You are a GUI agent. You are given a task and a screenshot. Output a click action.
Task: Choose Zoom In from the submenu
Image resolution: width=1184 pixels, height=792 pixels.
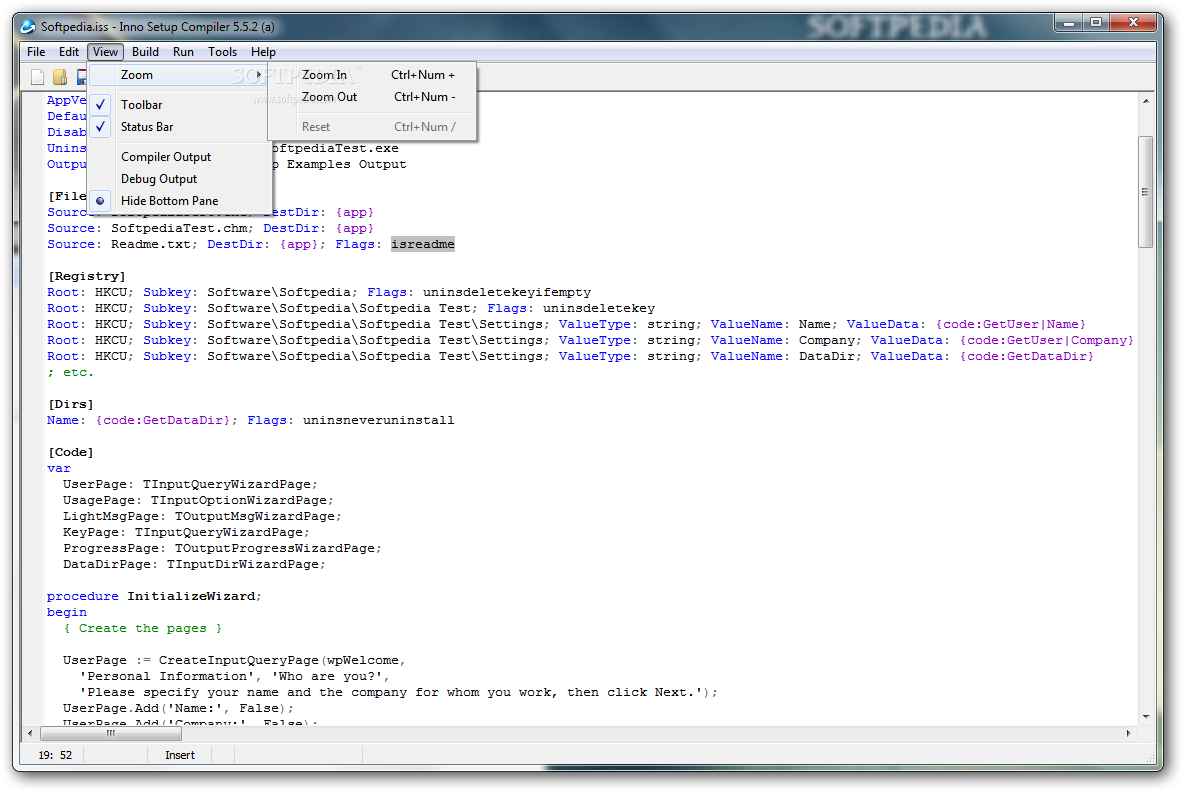click(x=372, y=75)
